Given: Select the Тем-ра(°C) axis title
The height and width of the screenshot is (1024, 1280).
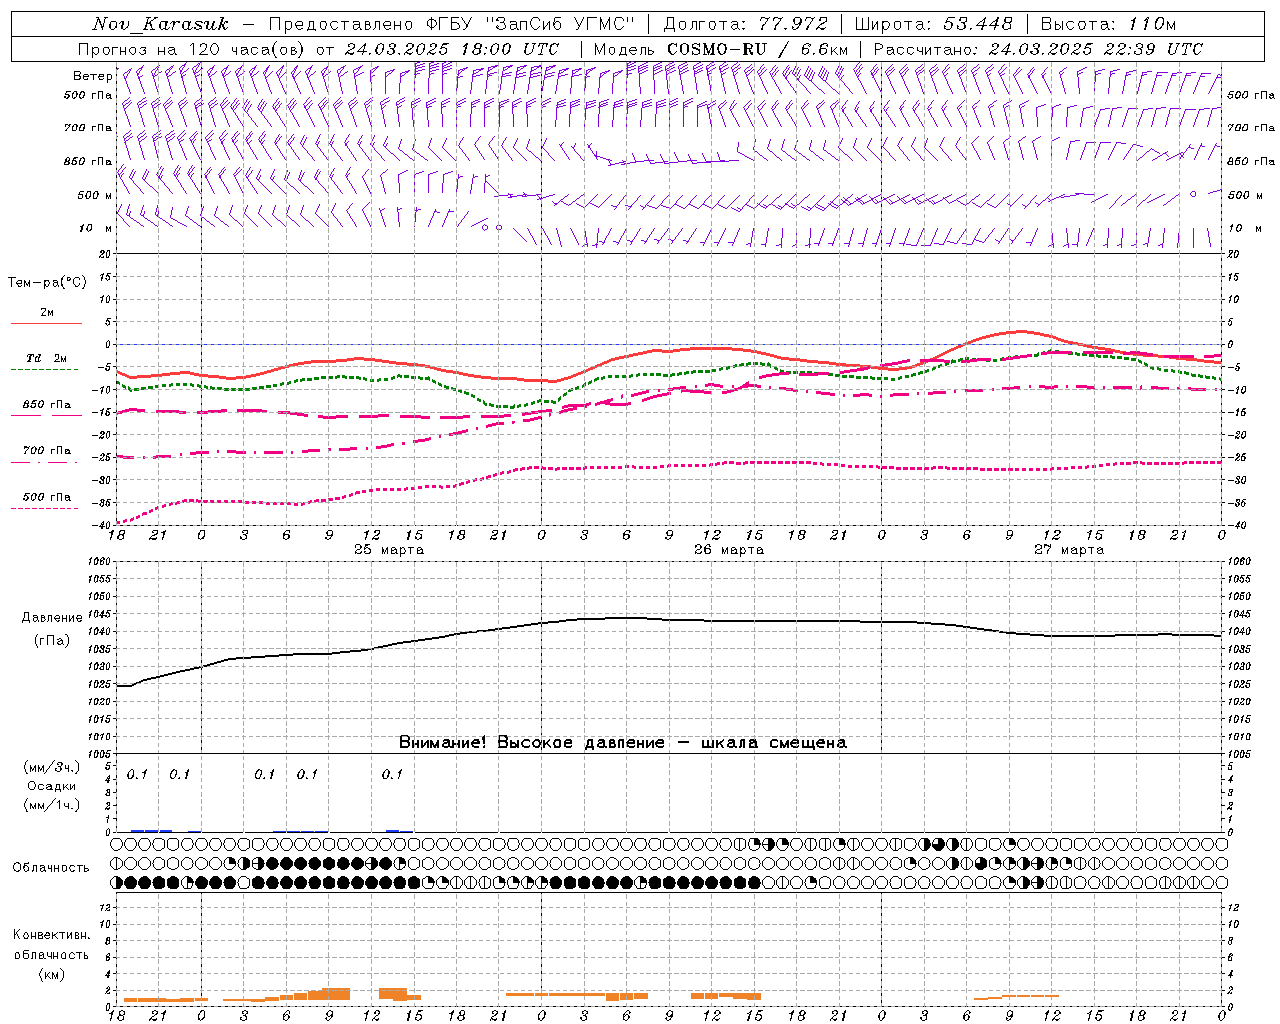Looking at the screenshot, I should point(47,283).
